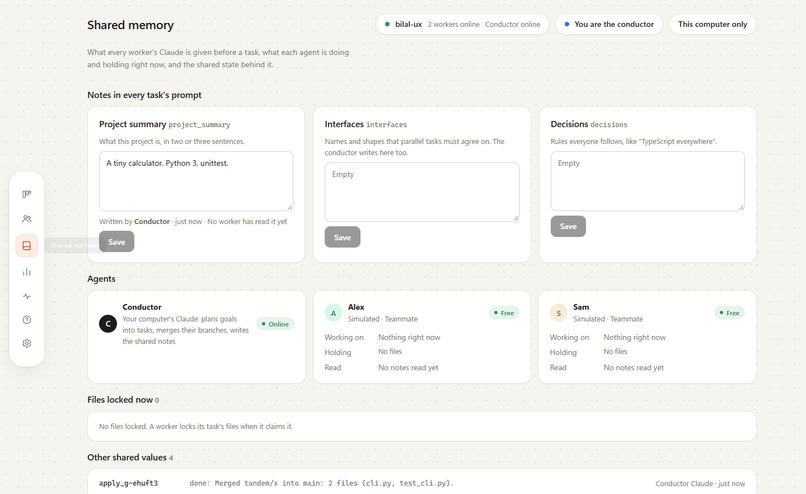
Task: Select the Shared memory sidebar icon
Action: [27, 246]
